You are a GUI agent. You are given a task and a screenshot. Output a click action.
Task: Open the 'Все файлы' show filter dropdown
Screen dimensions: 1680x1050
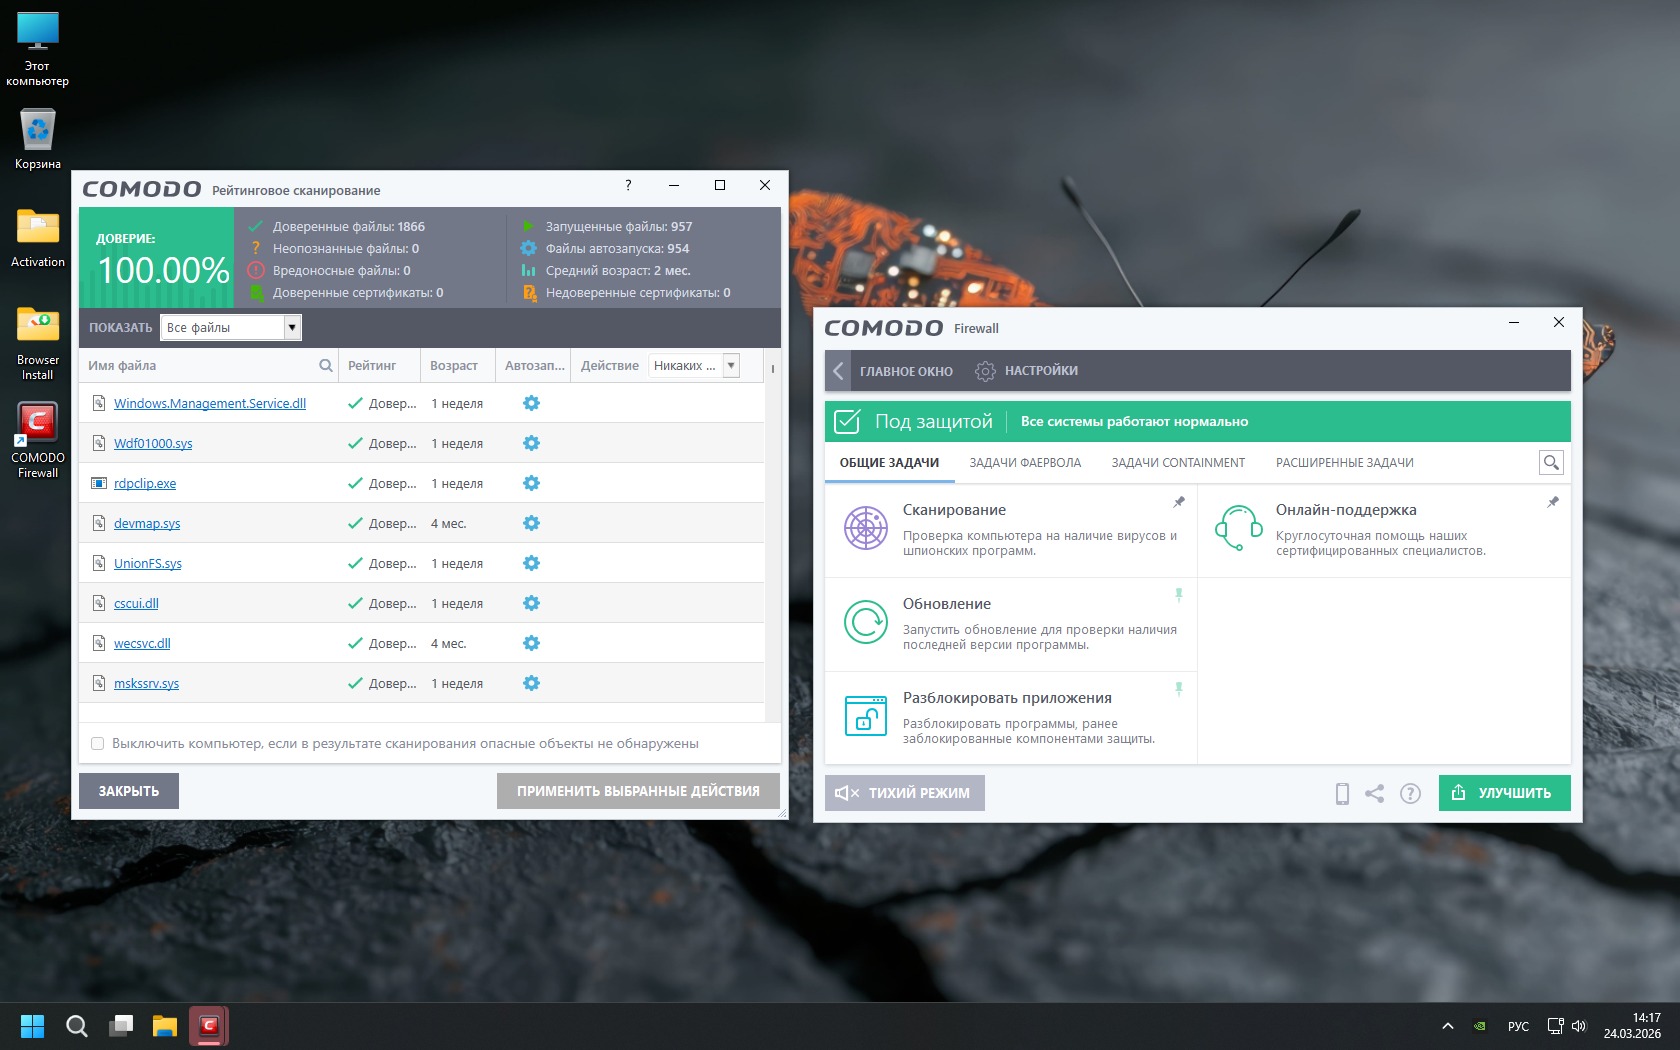click(292, 327)
